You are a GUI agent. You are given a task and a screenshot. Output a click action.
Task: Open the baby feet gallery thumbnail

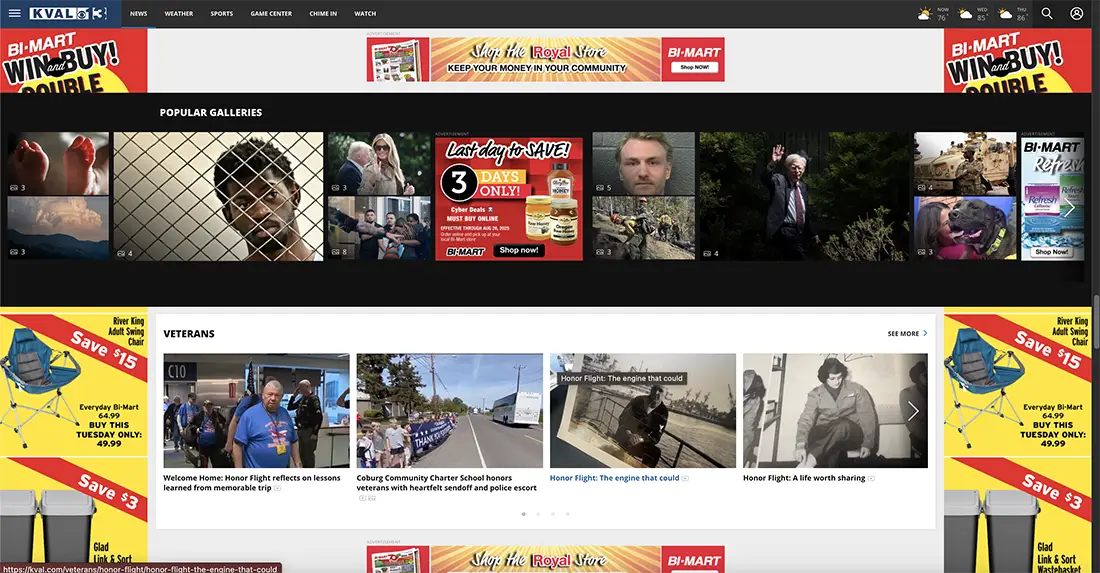click(58, 163)
